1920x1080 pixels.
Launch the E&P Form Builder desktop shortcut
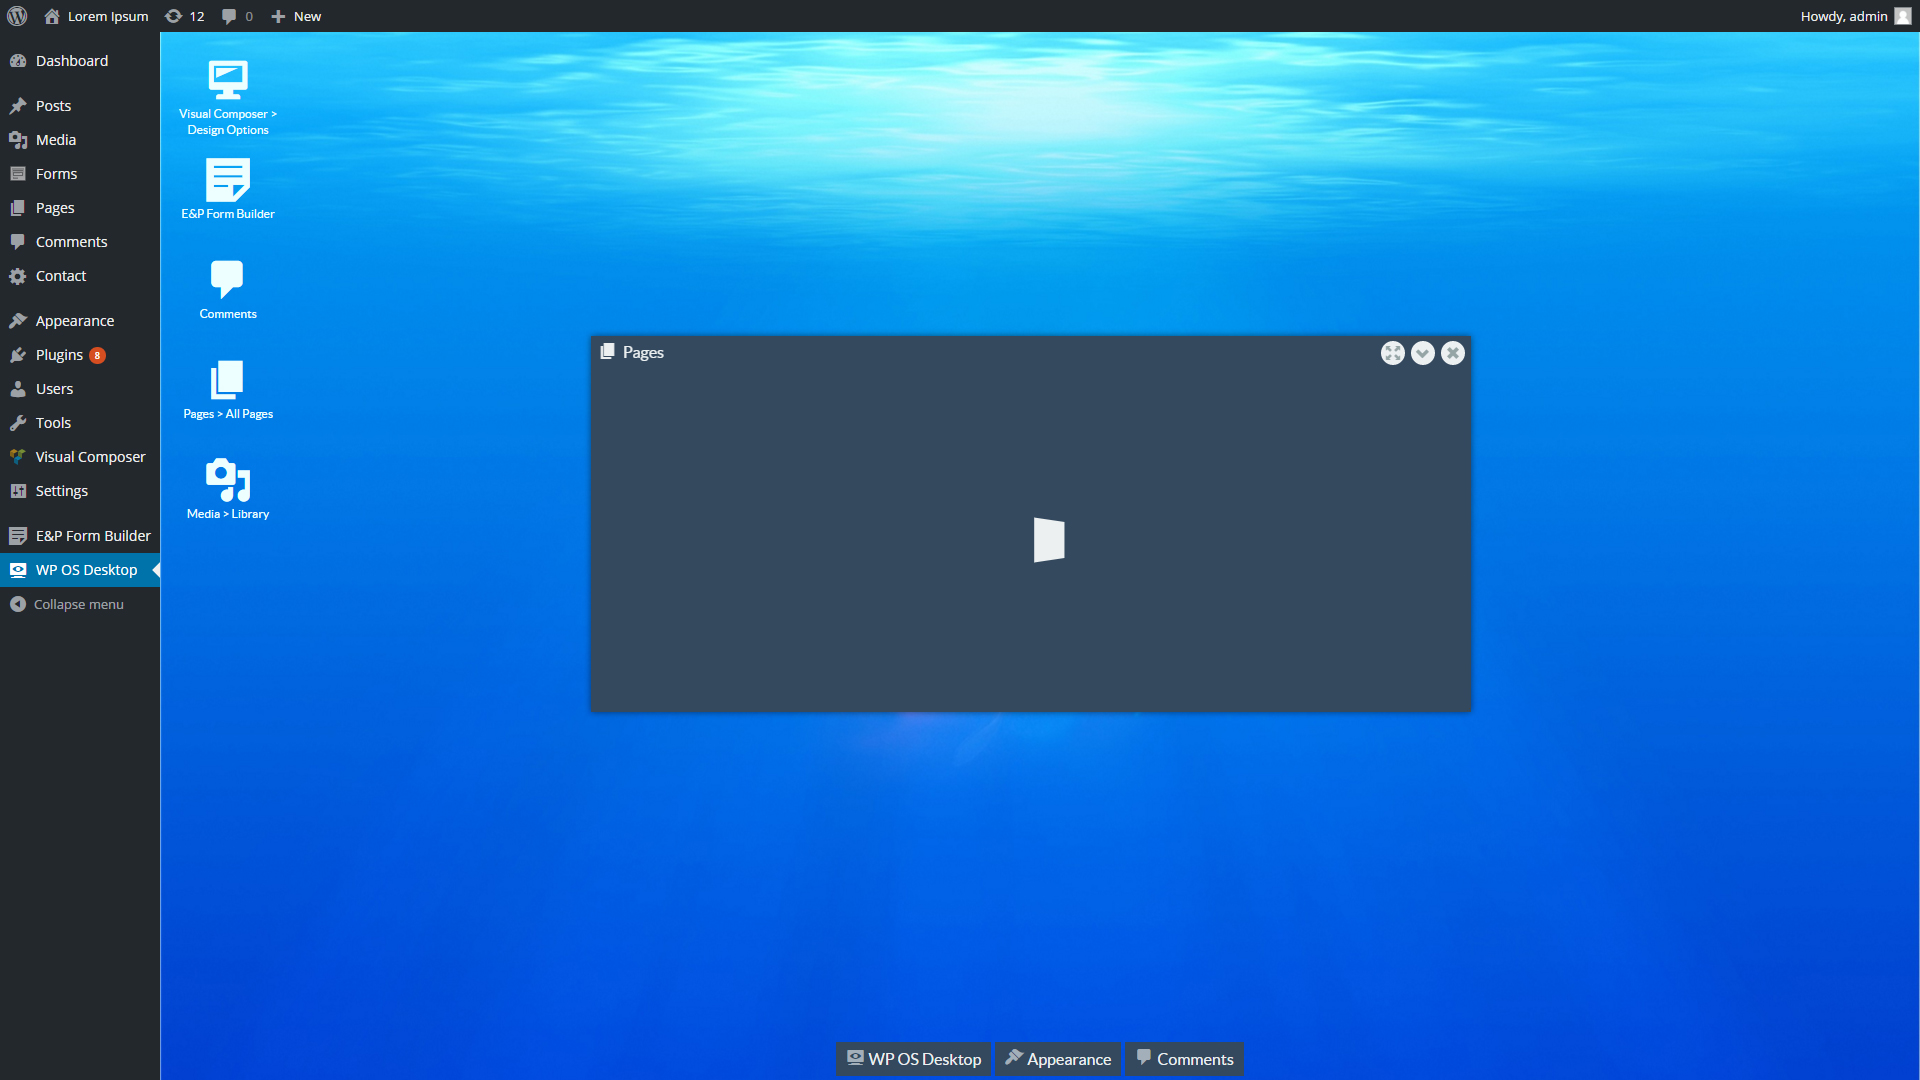coord(227,188)
